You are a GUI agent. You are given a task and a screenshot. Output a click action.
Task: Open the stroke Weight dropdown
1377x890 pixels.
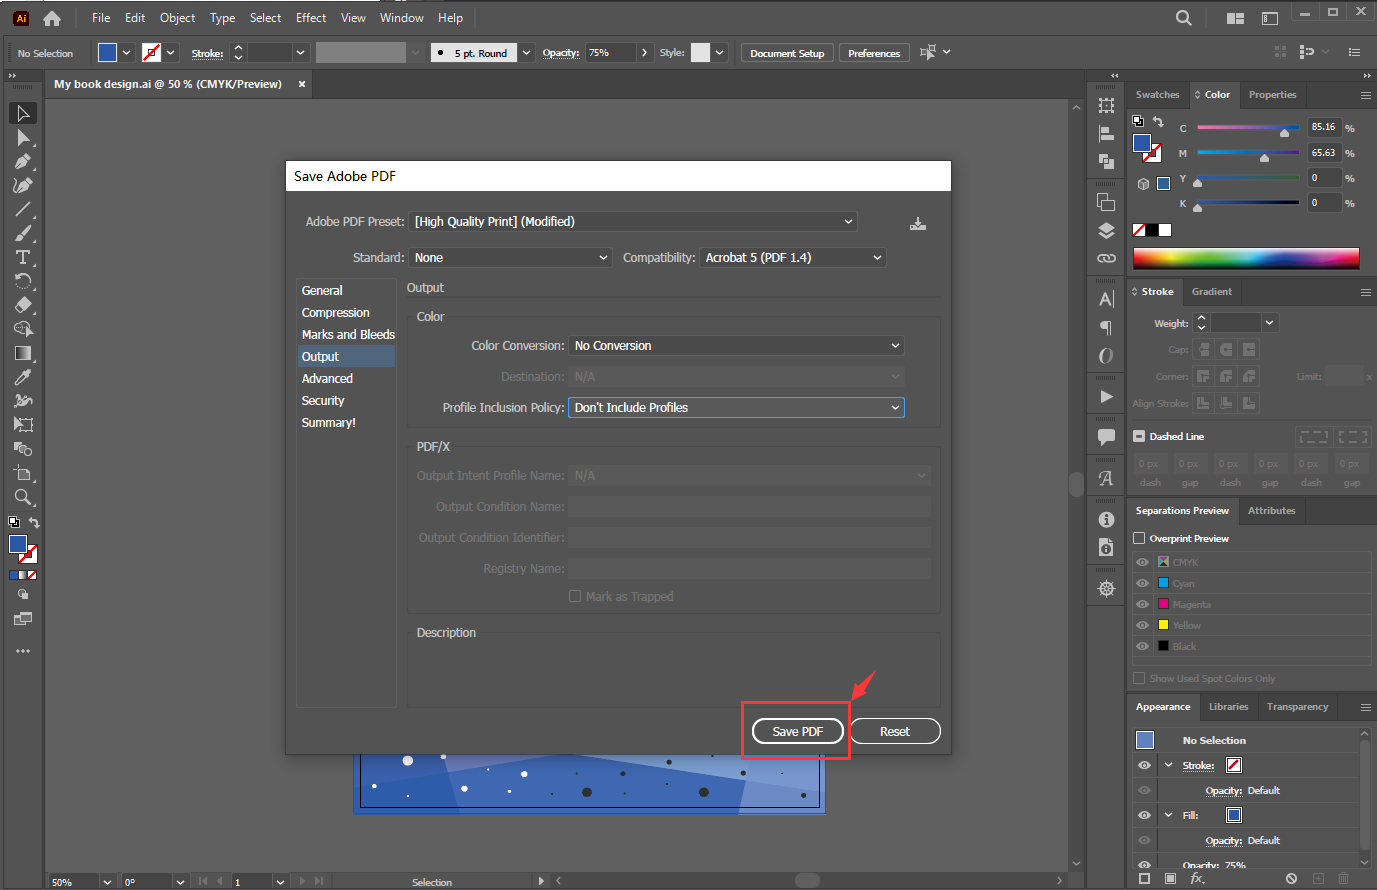[x=1269, y=322]
